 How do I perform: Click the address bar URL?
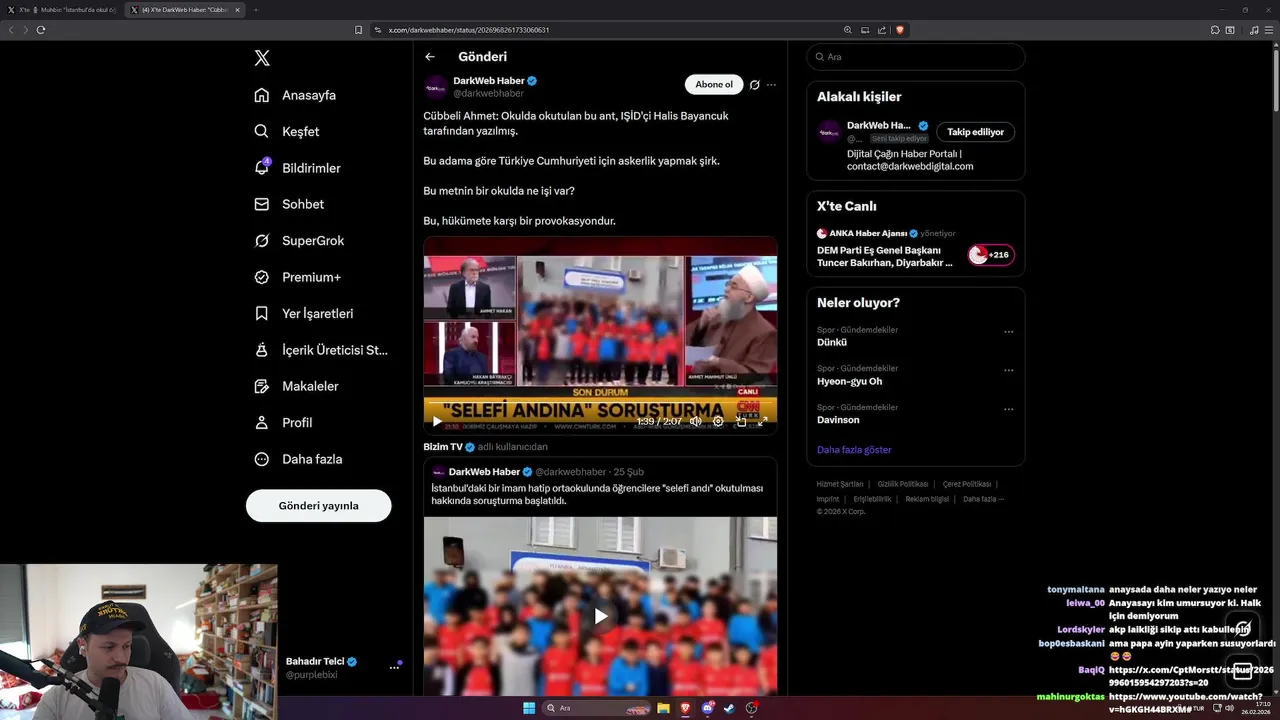click(x=469, y=30)
